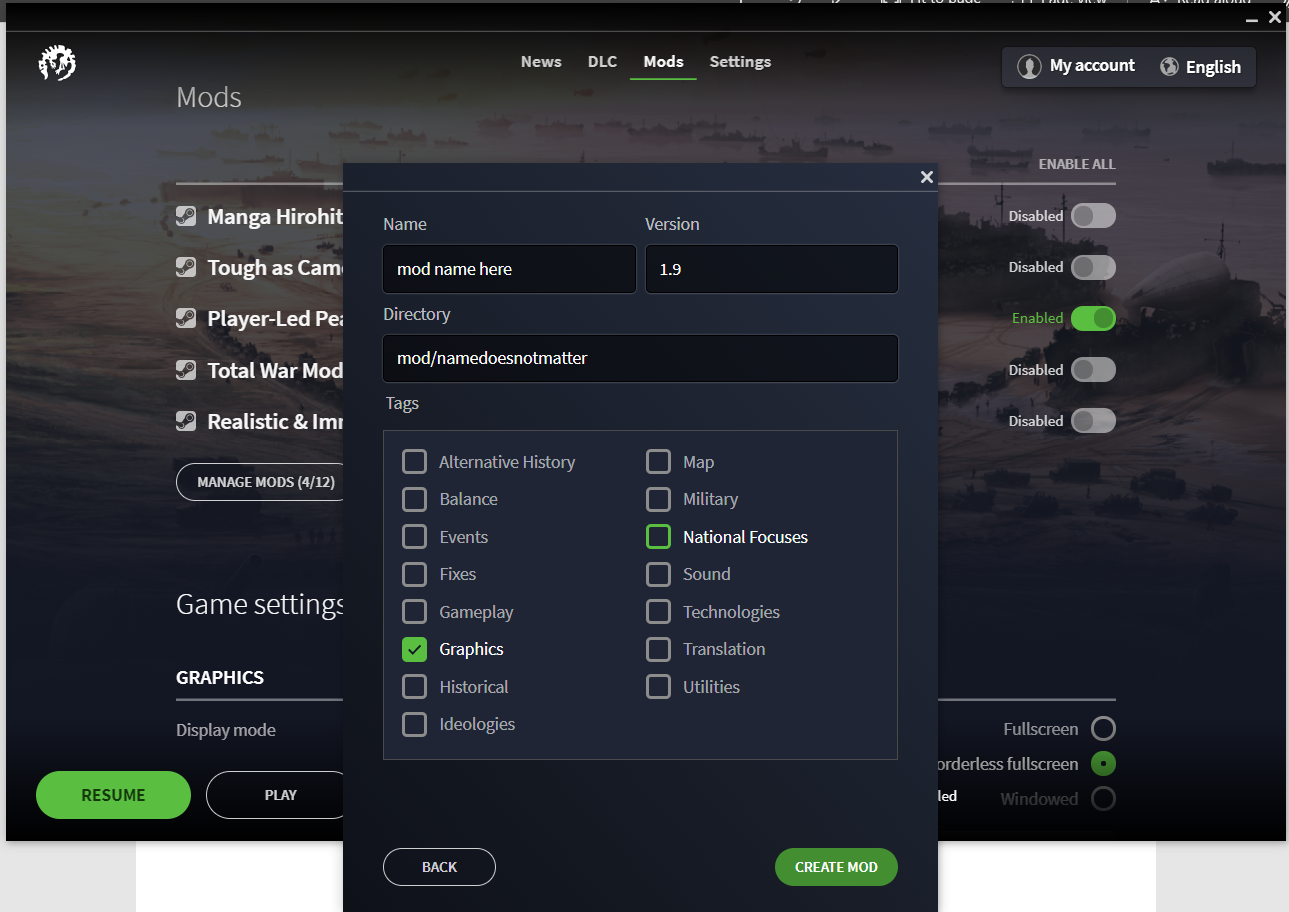Click Steam icon beside Tough as Camo mod
1289x912 pixels.
pyautogui.click(x=186, y=267)
